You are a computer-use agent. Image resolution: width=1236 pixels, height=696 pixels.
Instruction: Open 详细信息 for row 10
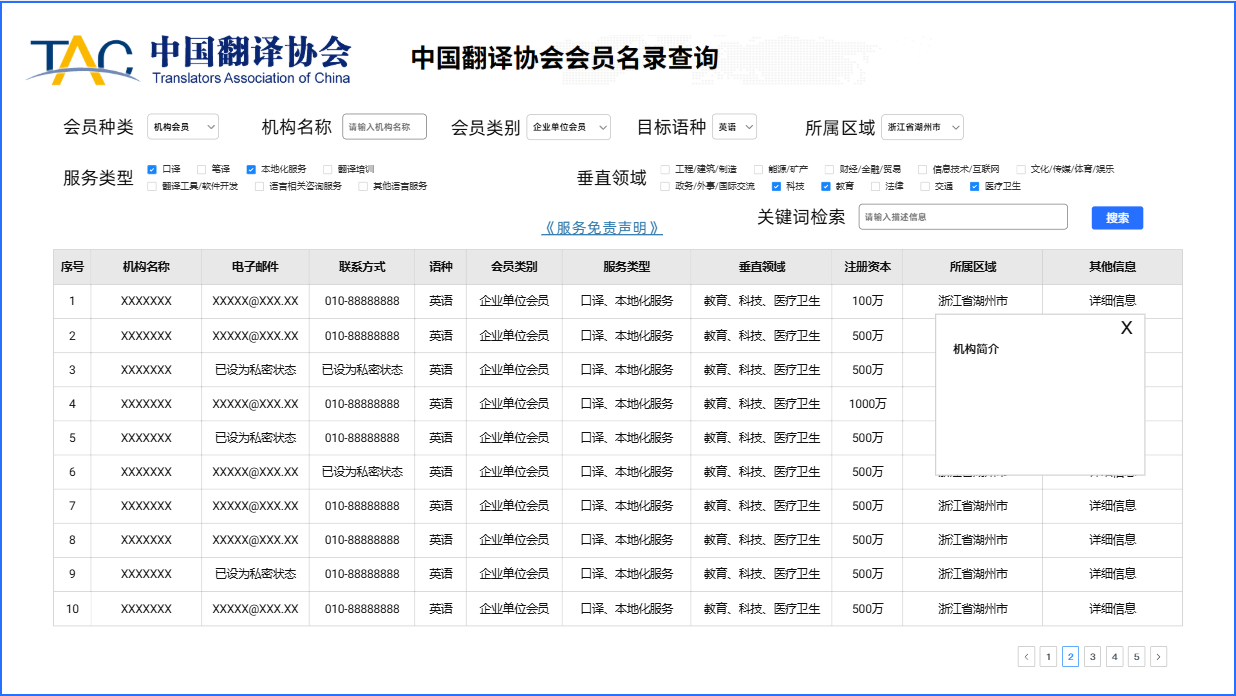pos(1112,608)
